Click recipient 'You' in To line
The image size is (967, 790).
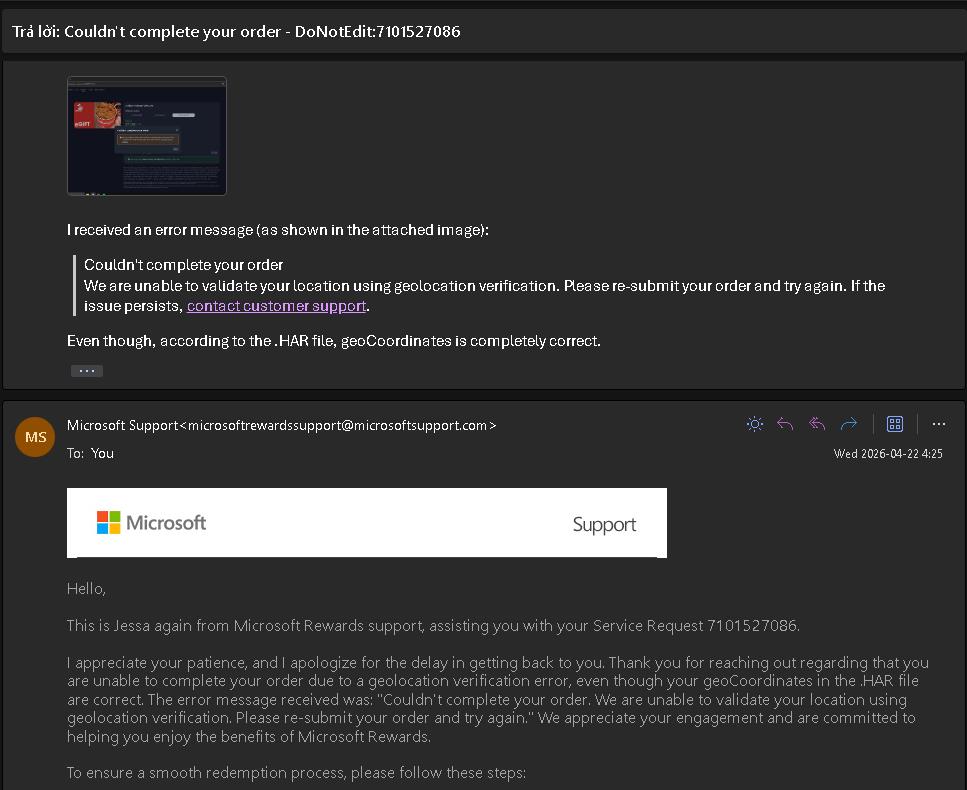coord(102,453)
